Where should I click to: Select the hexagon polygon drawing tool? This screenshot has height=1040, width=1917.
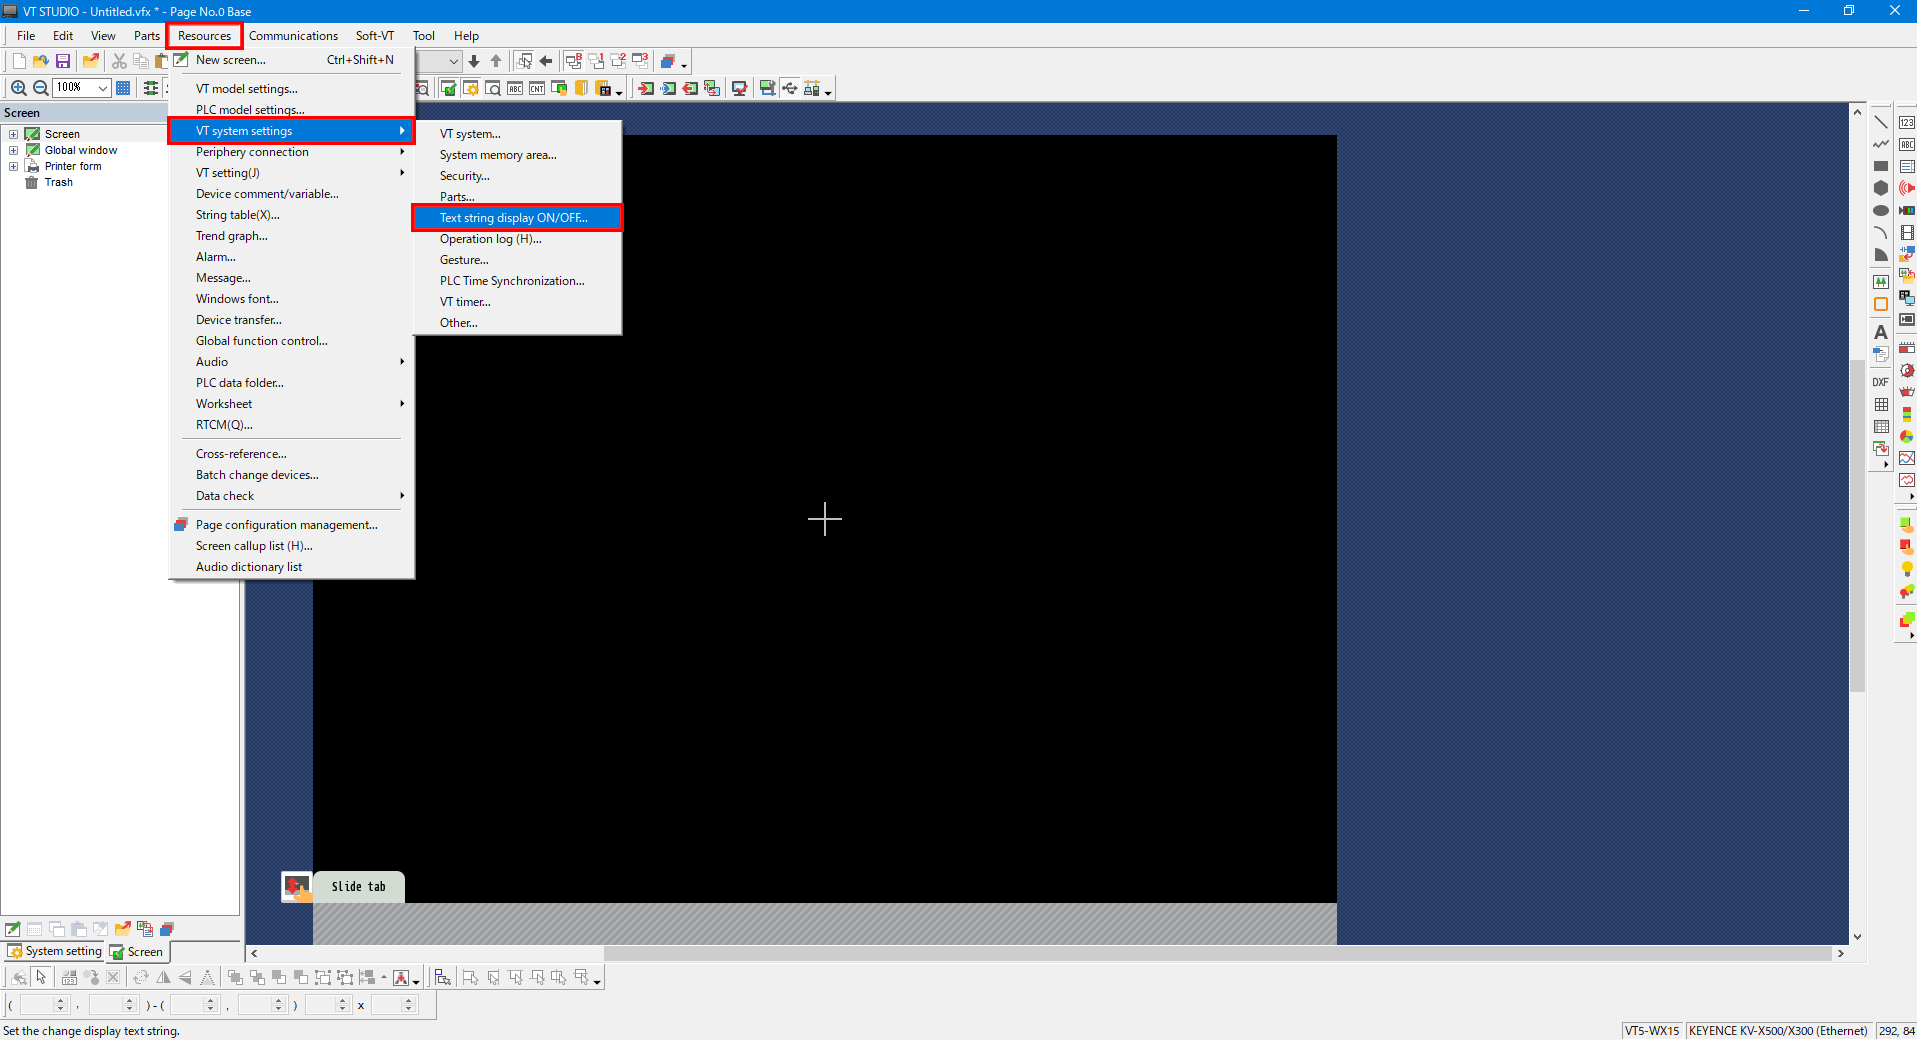[1880, 188]
